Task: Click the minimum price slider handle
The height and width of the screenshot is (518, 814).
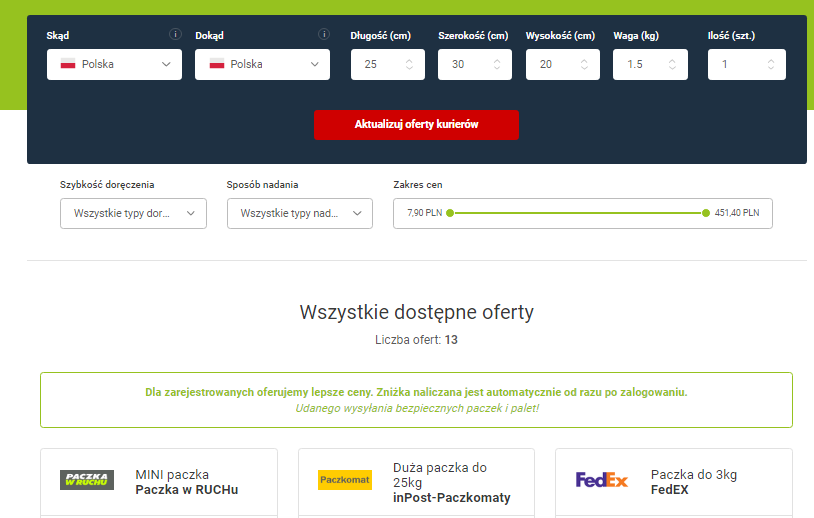Action: pos(450,213)
